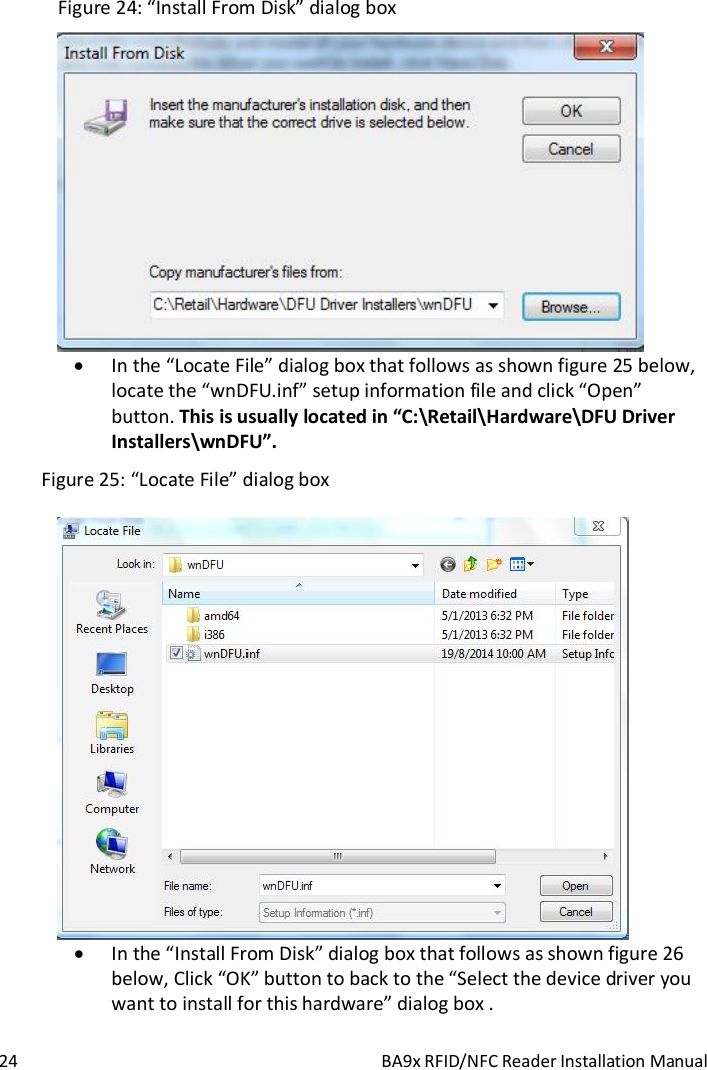Viewport: 707px width, 1070px height.
Task: Select the i386 folder
Action: (214, 635)
